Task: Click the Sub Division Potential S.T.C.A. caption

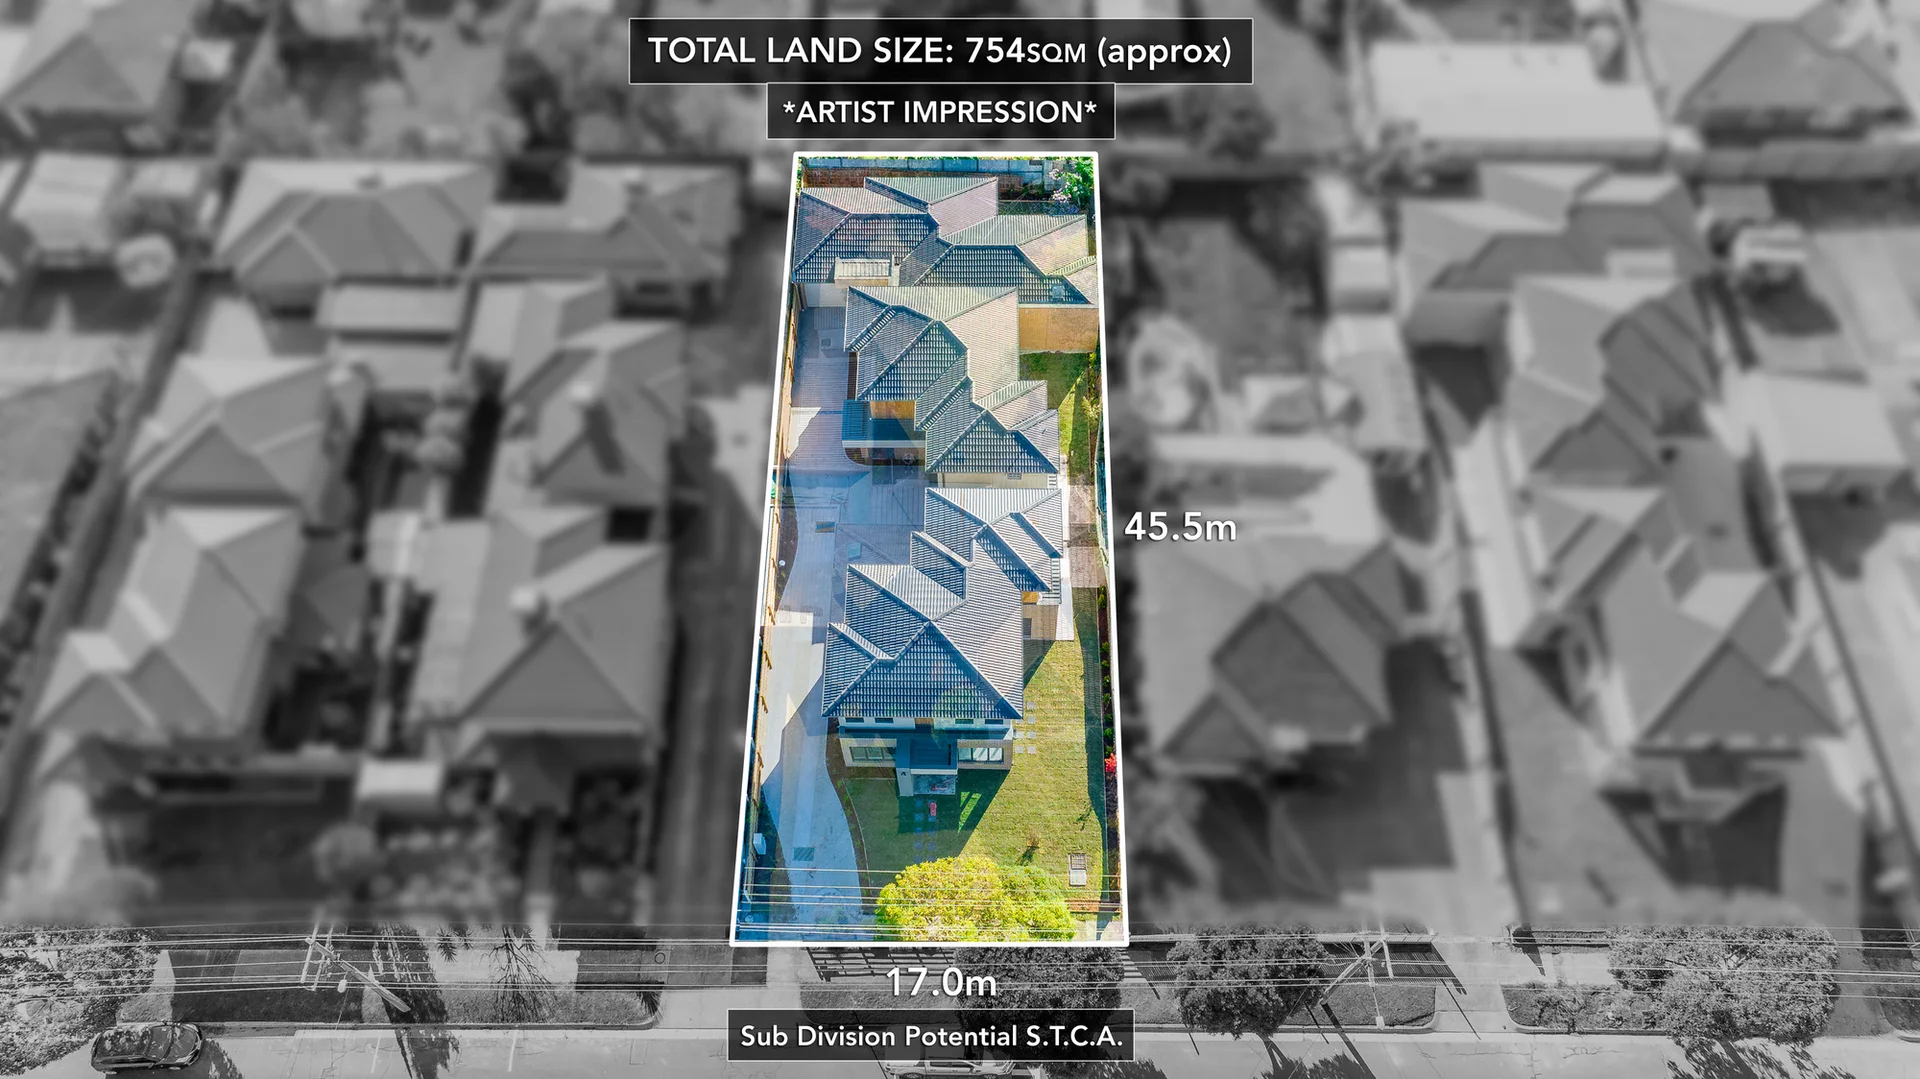Action: tap(931, 1036)
